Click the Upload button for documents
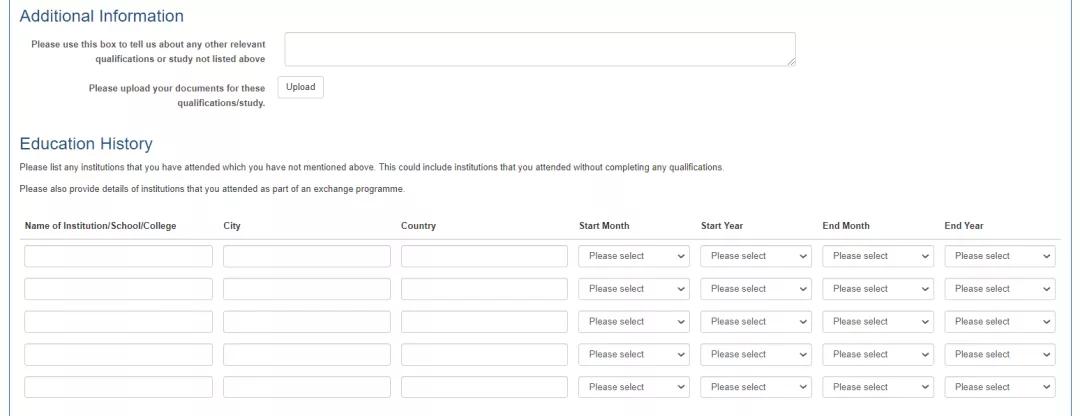 pyautogui.click(x=300, y=87)
